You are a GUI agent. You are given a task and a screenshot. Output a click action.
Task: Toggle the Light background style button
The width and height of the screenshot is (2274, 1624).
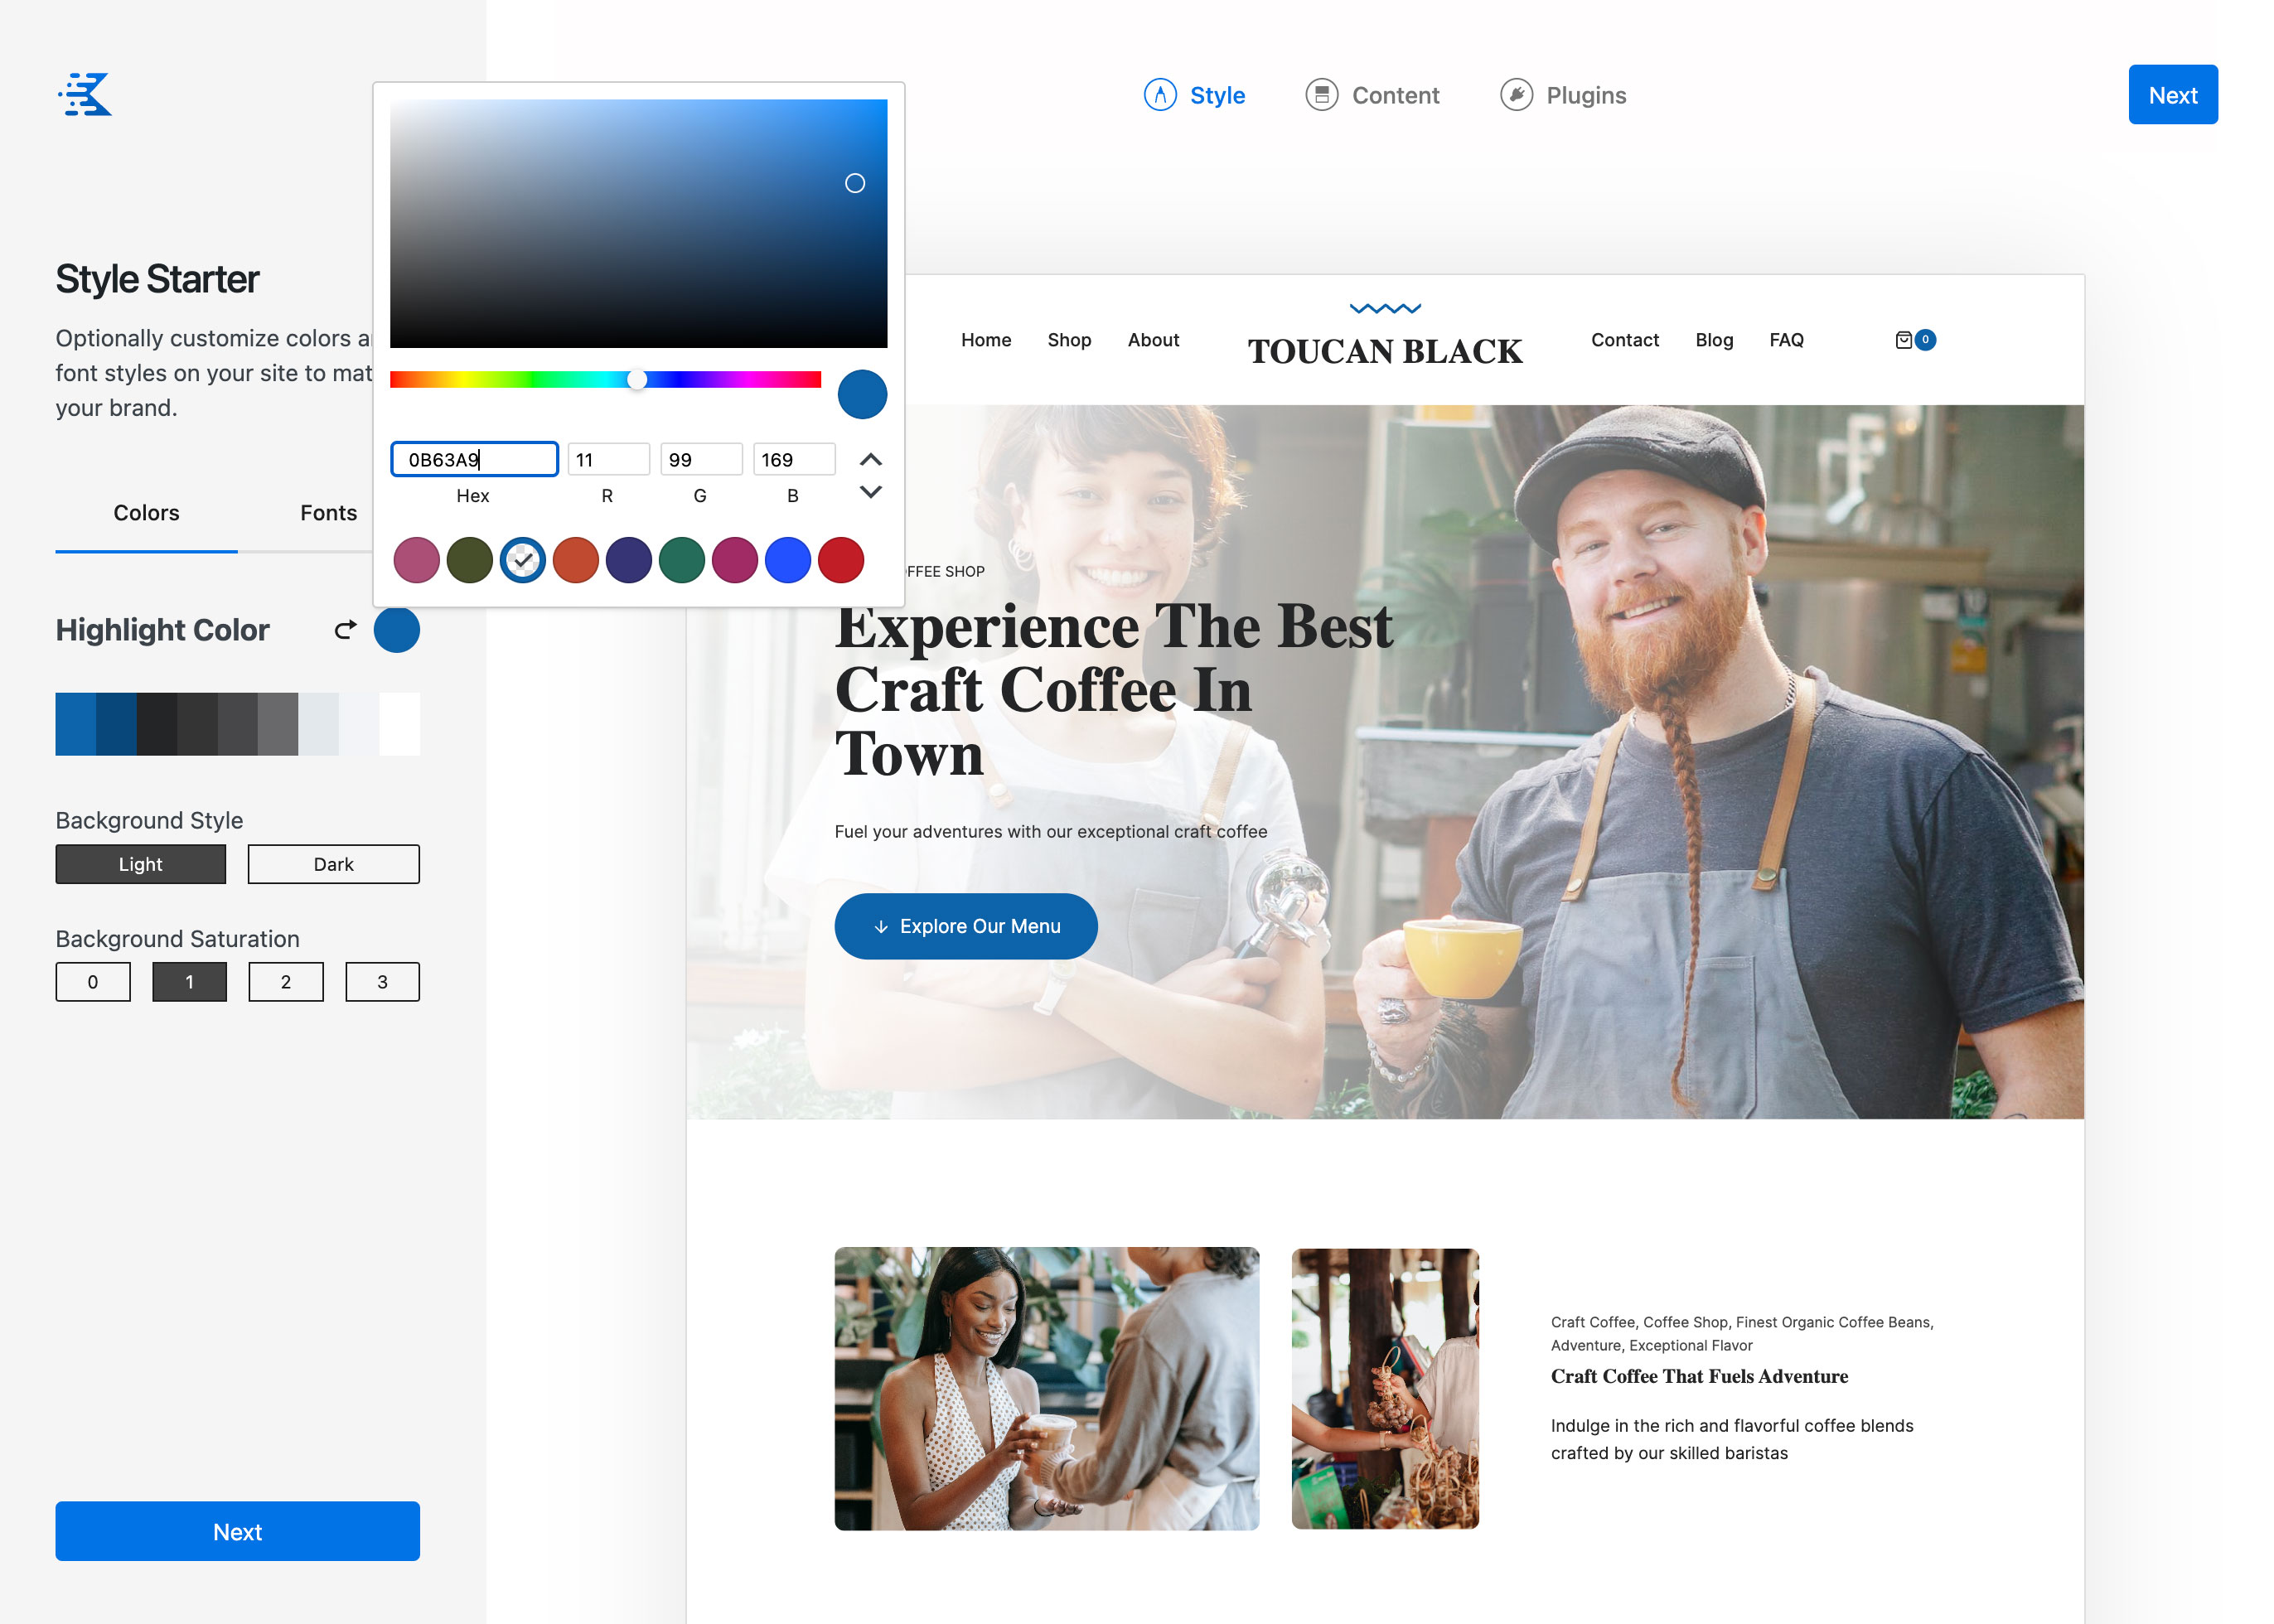pos(141,865)
